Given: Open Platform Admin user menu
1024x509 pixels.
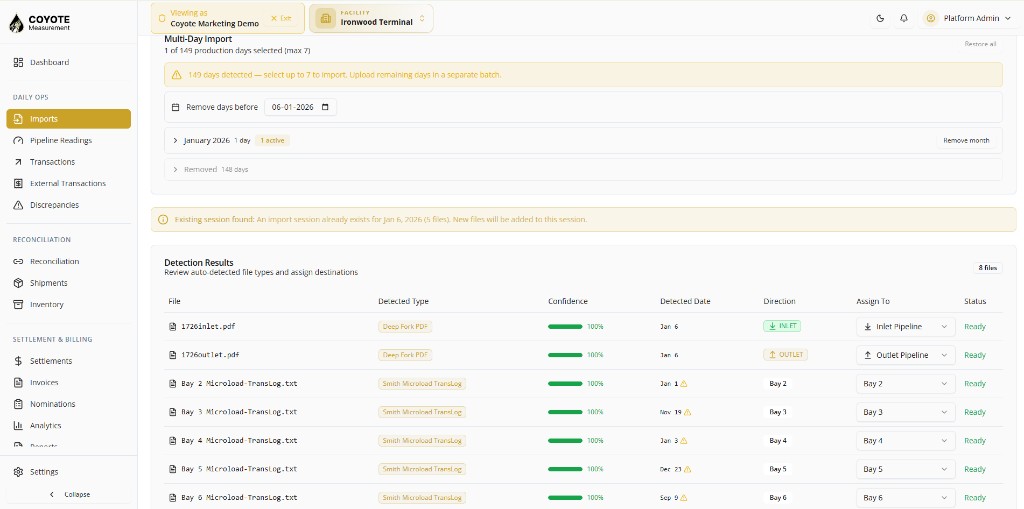Looking at the screenshot, I should click(x=968, y=18).
